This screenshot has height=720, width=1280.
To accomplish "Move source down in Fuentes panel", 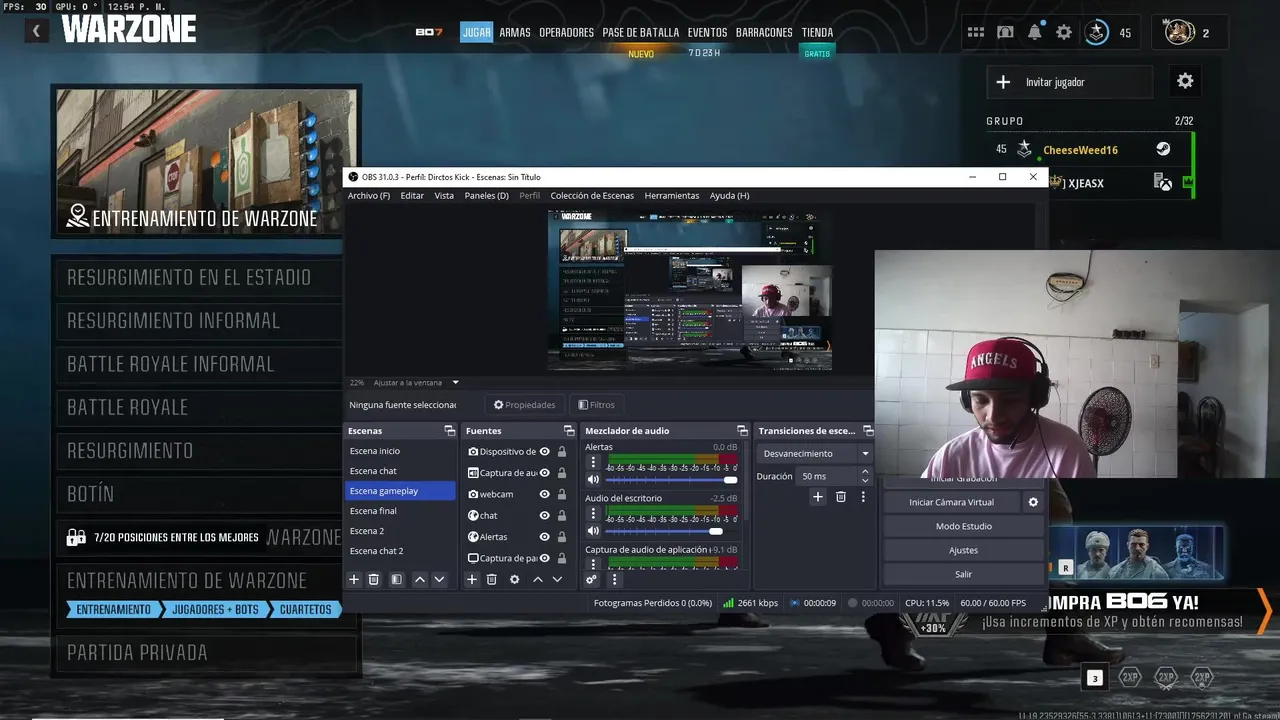I will (557, 579).
